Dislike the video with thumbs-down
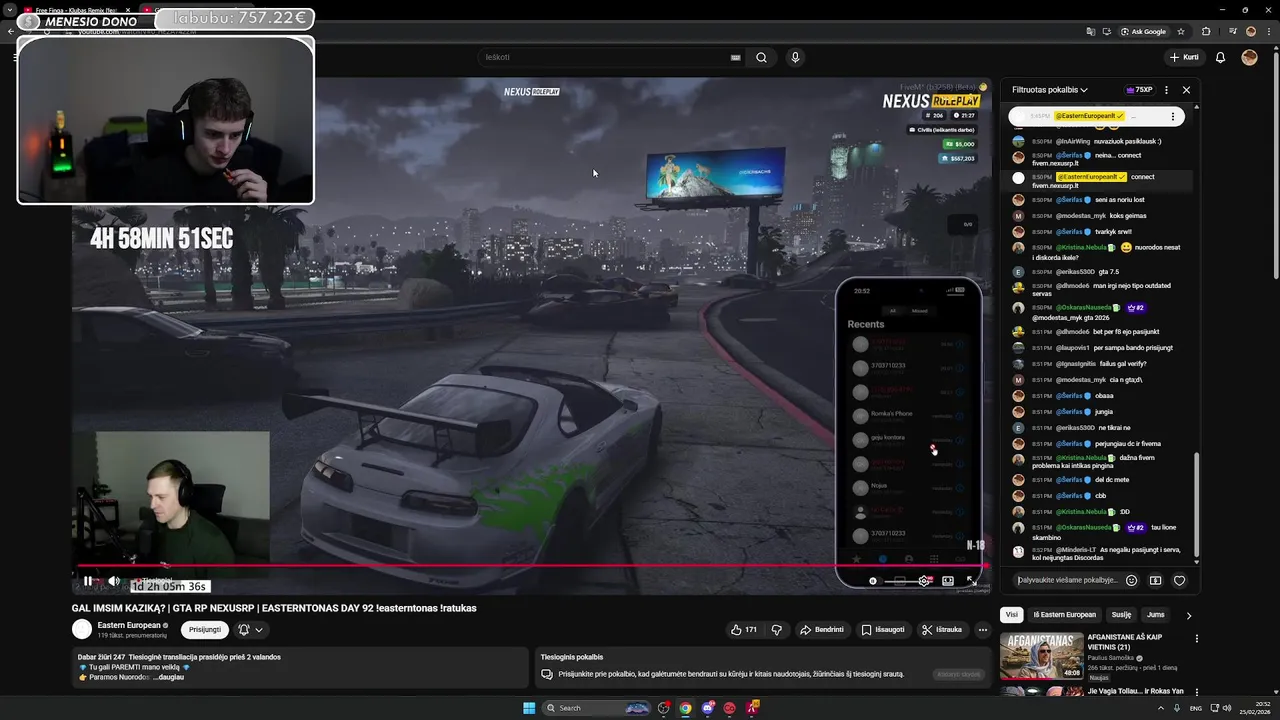Image resolution: width=1280 pixels, height=720 pixels. pyautogui.click(x=777, y=630)
